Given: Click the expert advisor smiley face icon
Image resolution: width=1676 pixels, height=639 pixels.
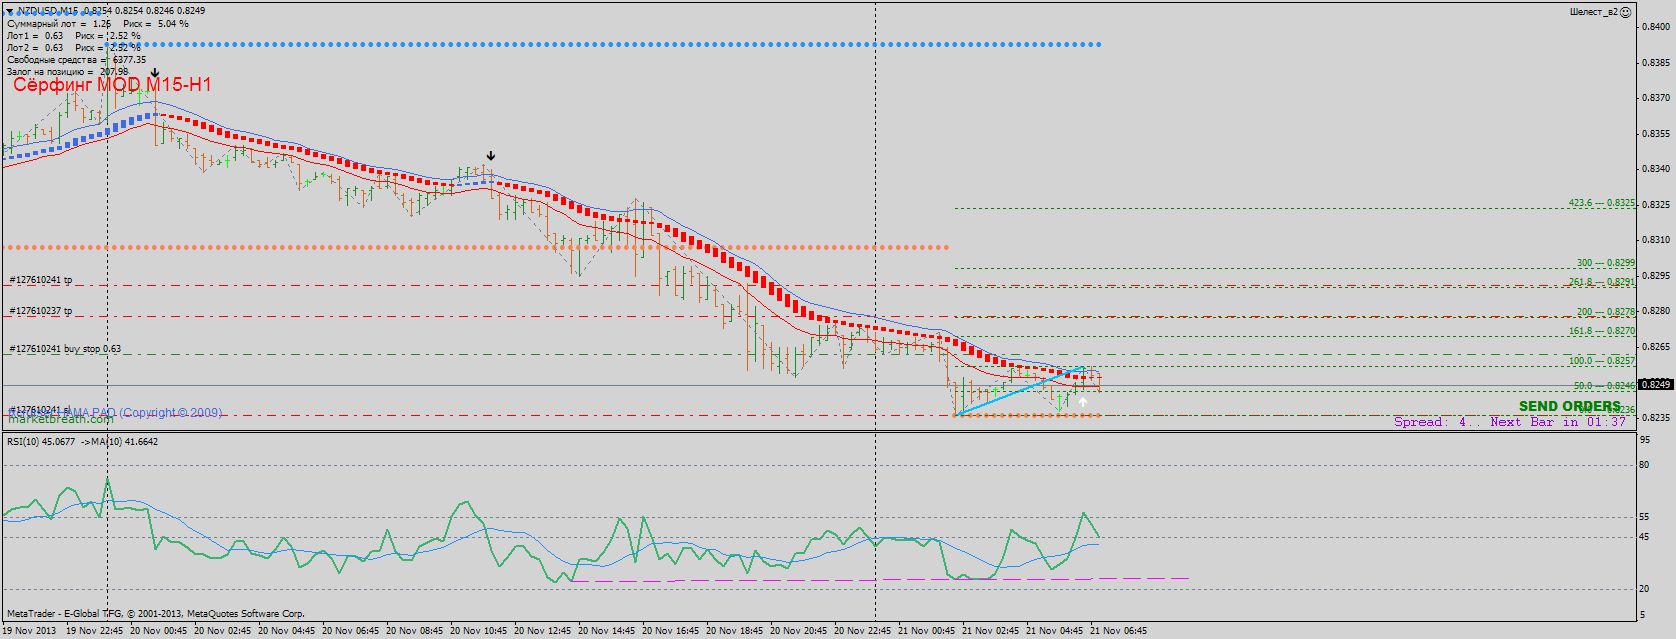Looking at the screenshot, I should coord(1626,12).
